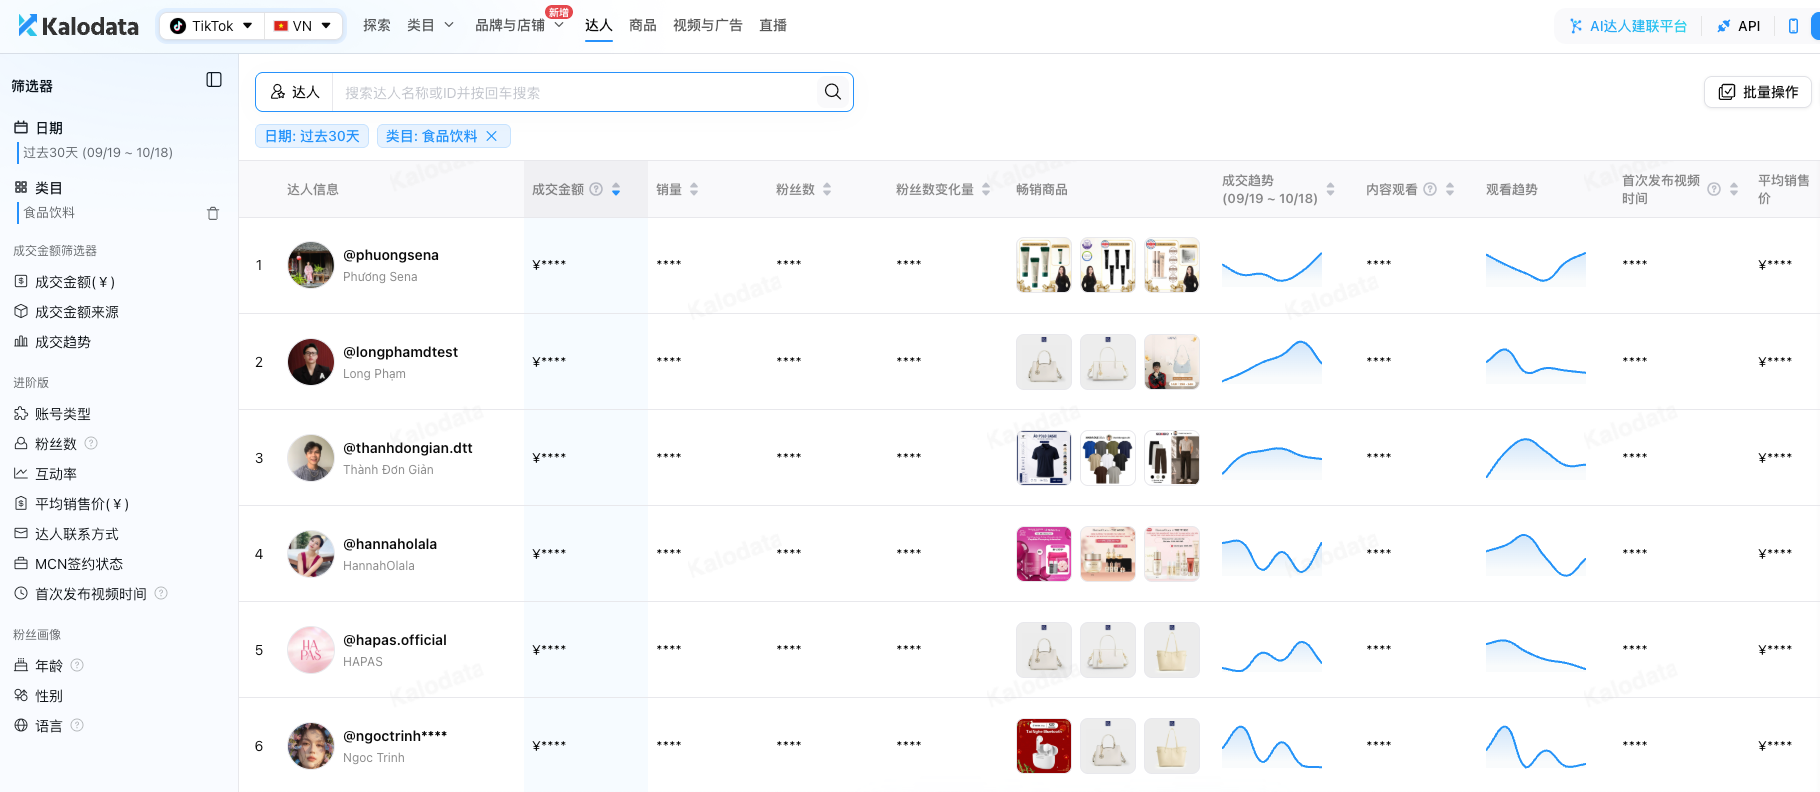The height and width of the screenshot is (792, 1820).
Task: Open help icon for 首次发布视频时间 filter
Action: click(161, 593)
